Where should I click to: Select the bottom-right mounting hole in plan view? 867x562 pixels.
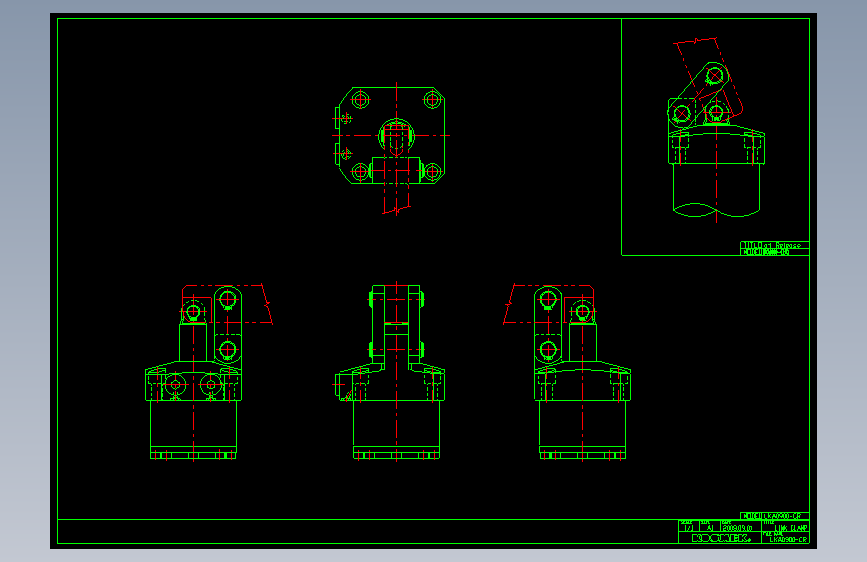tap(432, 172)
